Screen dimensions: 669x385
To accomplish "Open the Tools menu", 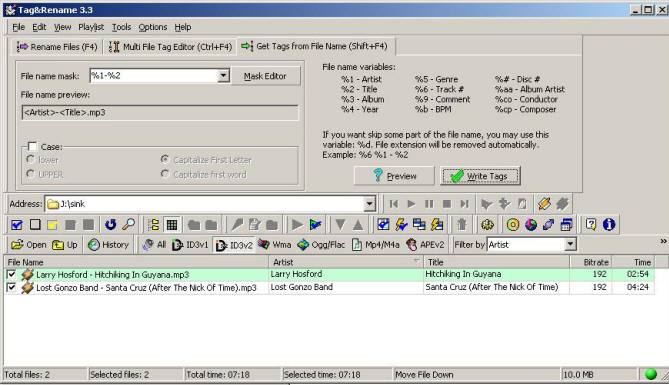I will pyautogui.click(x=122, y=27).
